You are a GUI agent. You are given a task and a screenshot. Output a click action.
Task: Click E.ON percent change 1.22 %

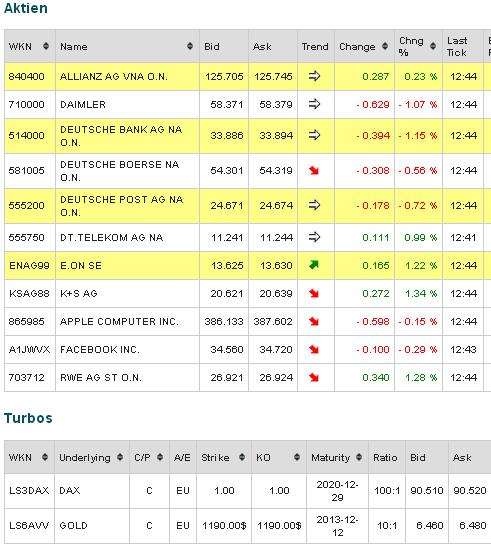(x=421, y=266)
